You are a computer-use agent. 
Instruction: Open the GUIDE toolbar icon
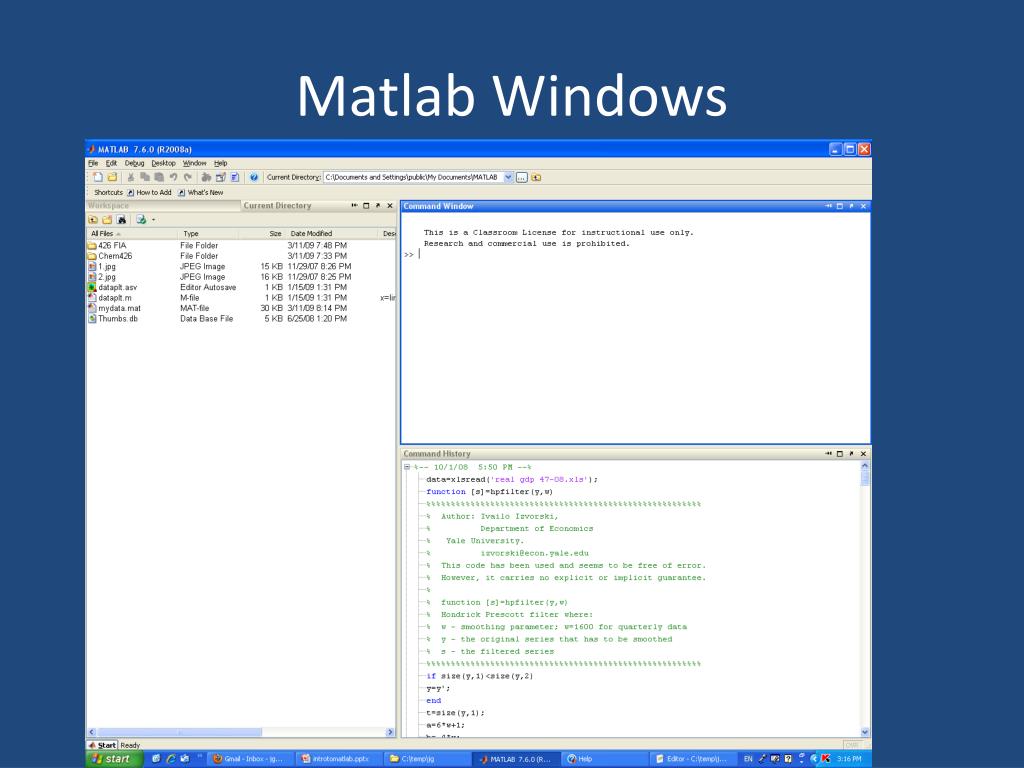click(221, 177)
